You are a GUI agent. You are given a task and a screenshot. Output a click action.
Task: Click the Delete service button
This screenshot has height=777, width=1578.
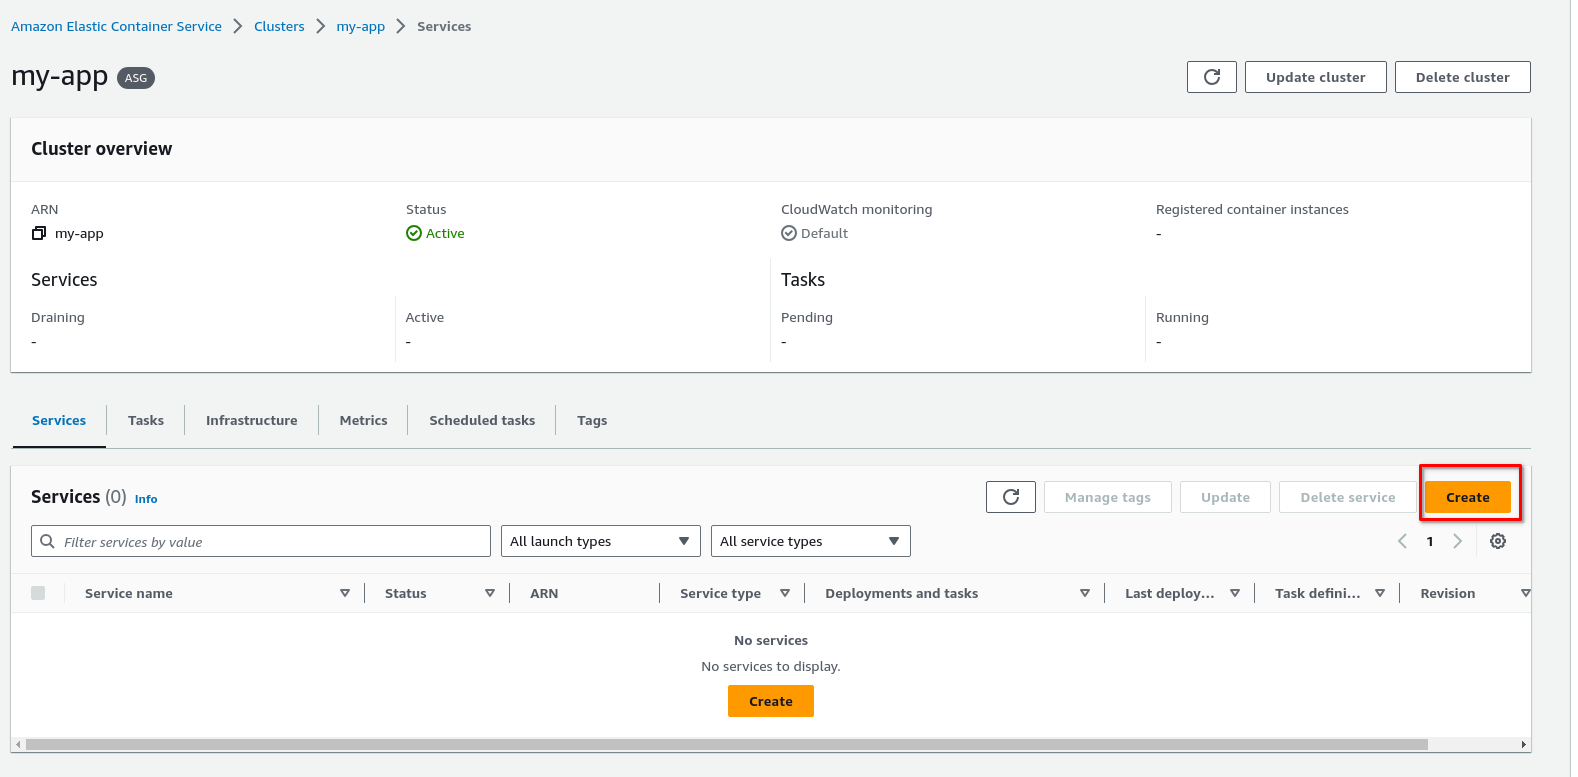point(1347,497)
